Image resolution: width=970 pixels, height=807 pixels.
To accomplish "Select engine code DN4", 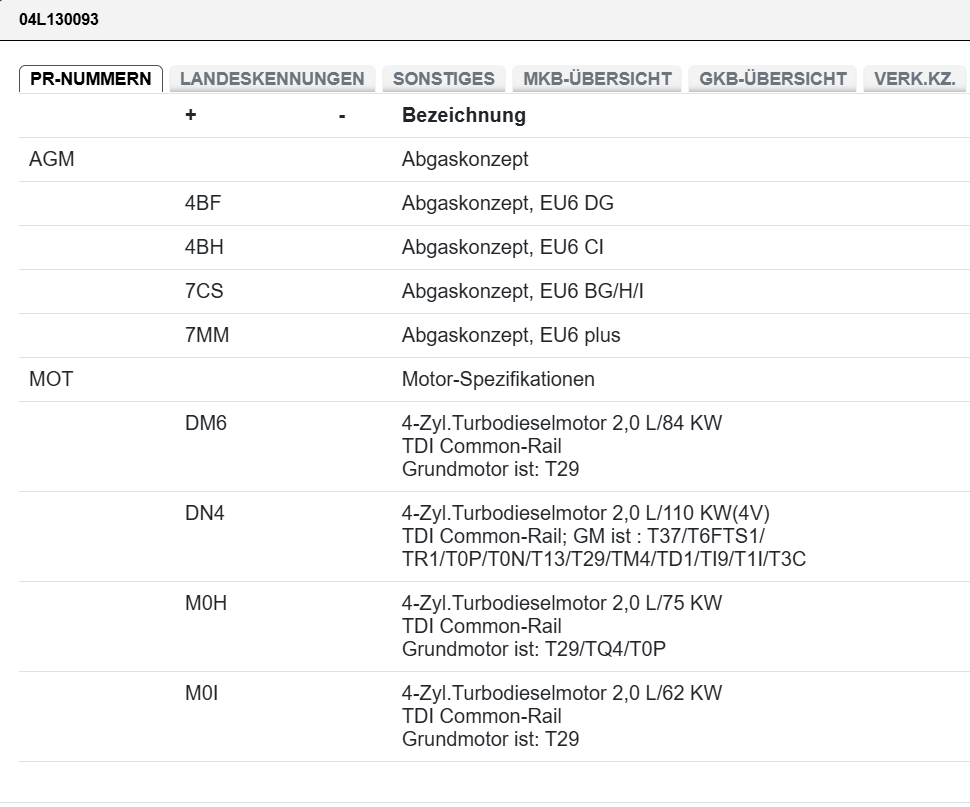I will (x=205, y=514).
